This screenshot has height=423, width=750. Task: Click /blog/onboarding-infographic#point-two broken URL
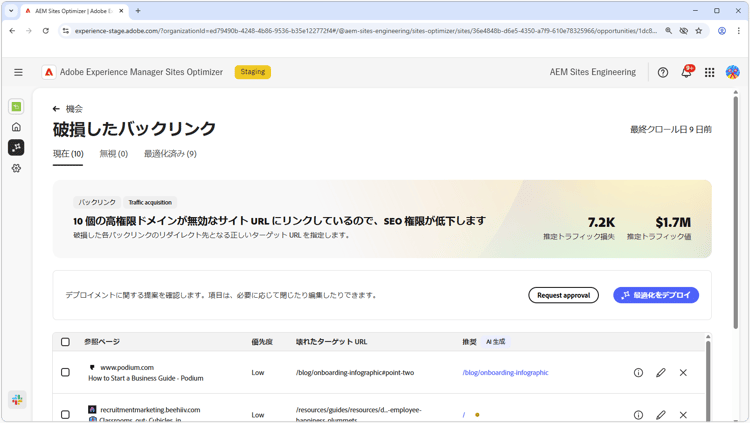[x=355, y=373]
